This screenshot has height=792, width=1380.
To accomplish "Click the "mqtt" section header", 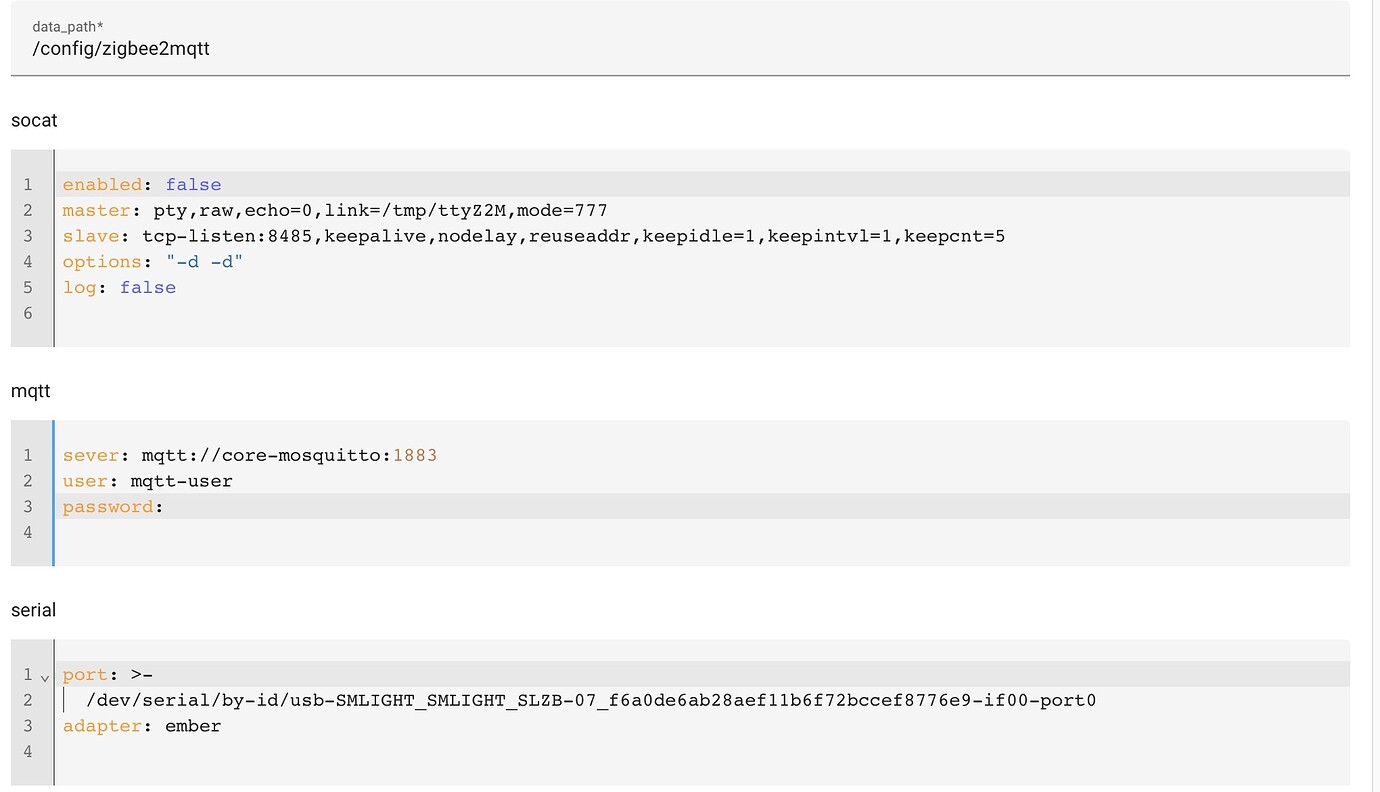I will click(x=30, y=391).
